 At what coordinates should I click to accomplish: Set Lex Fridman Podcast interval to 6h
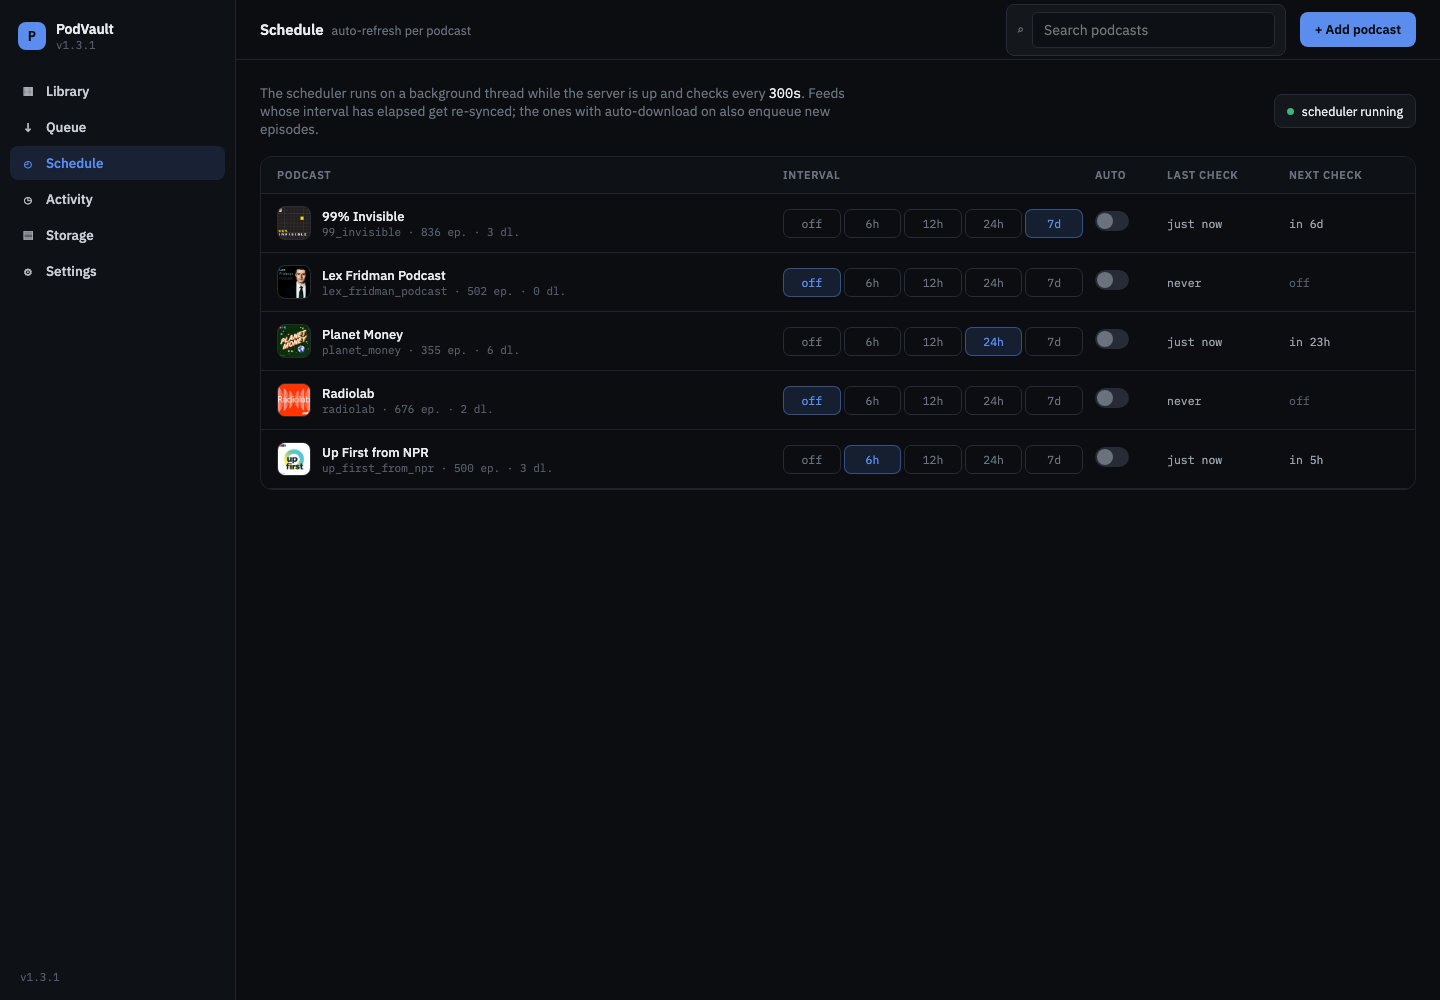tap(872, 283)
